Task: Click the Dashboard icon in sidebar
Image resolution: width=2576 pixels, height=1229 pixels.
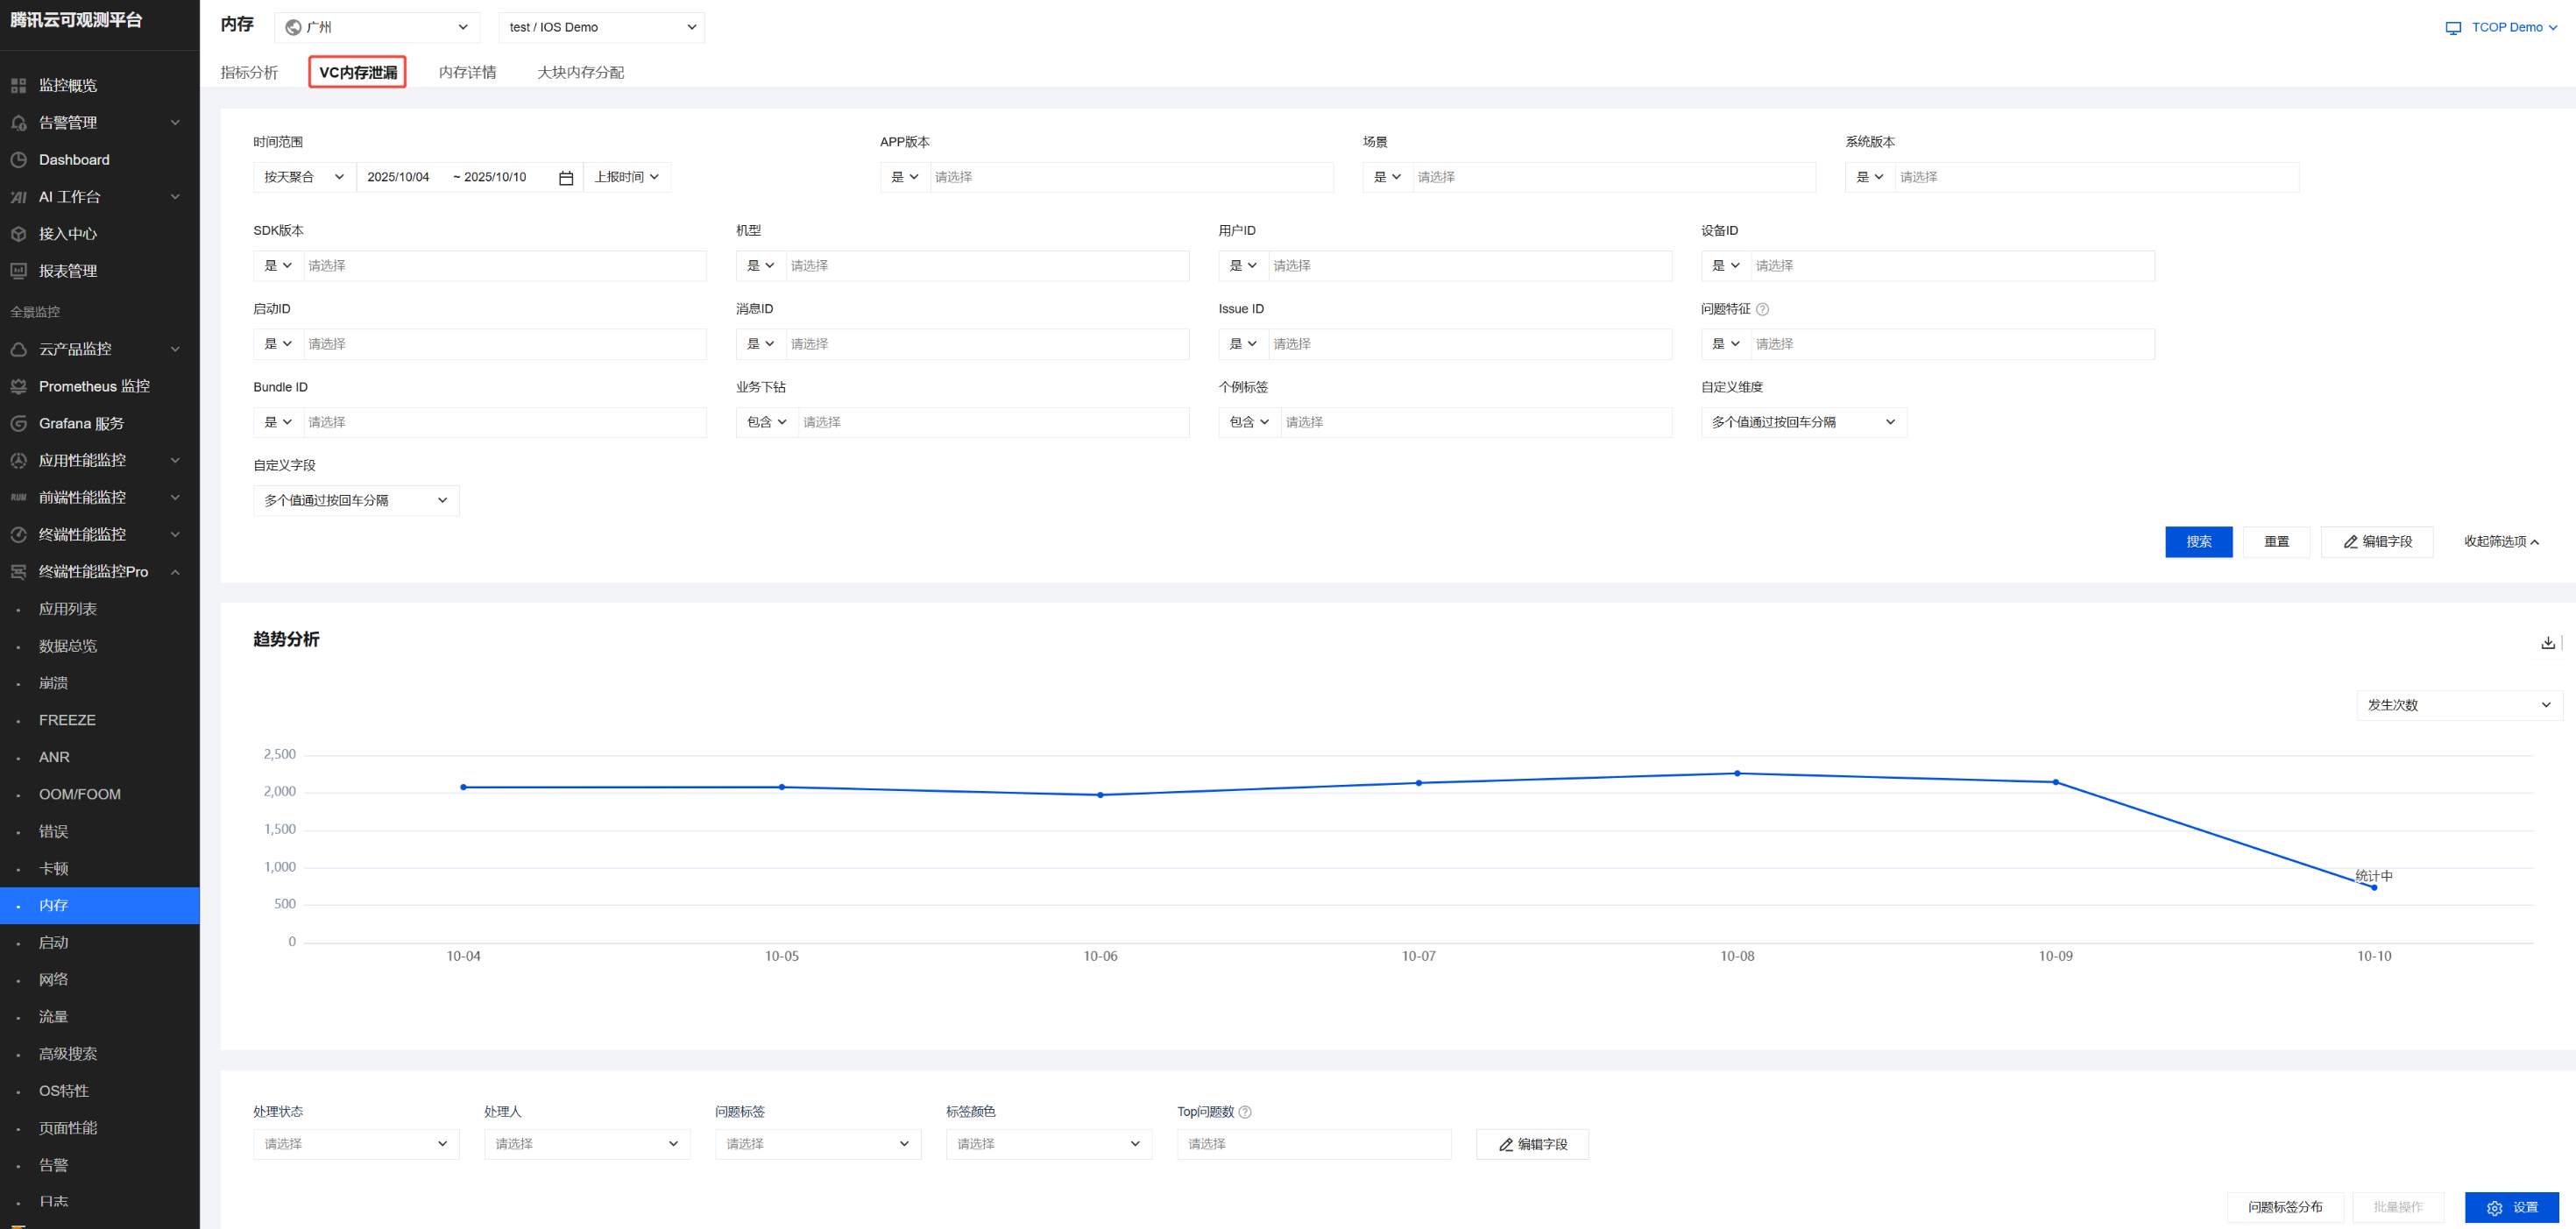Action: (19, 160)
